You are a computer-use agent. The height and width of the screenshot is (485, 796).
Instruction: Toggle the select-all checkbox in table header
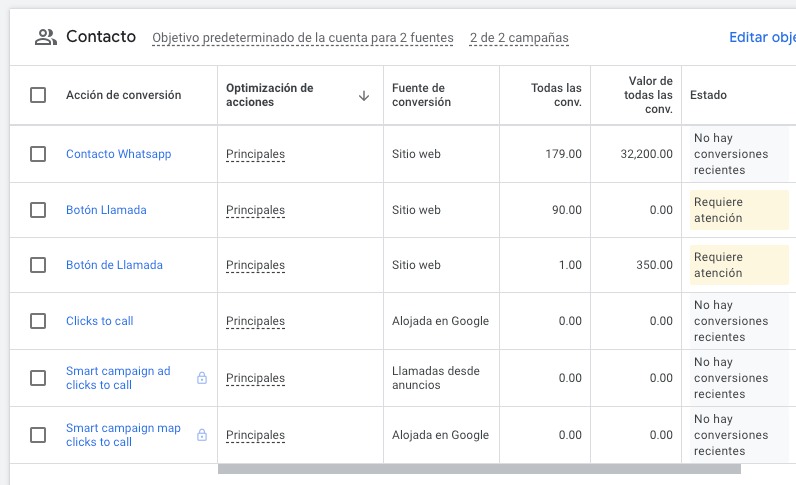coord(38,95)
